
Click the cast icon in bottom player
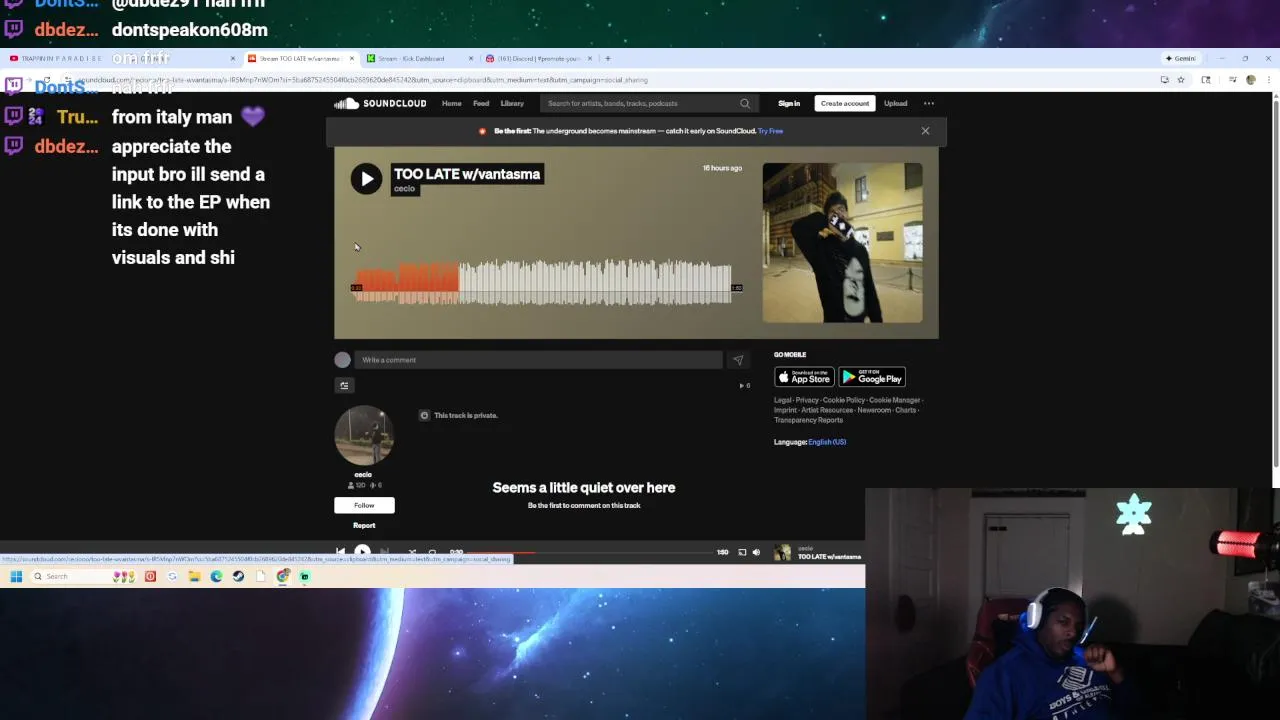[742, 552]
